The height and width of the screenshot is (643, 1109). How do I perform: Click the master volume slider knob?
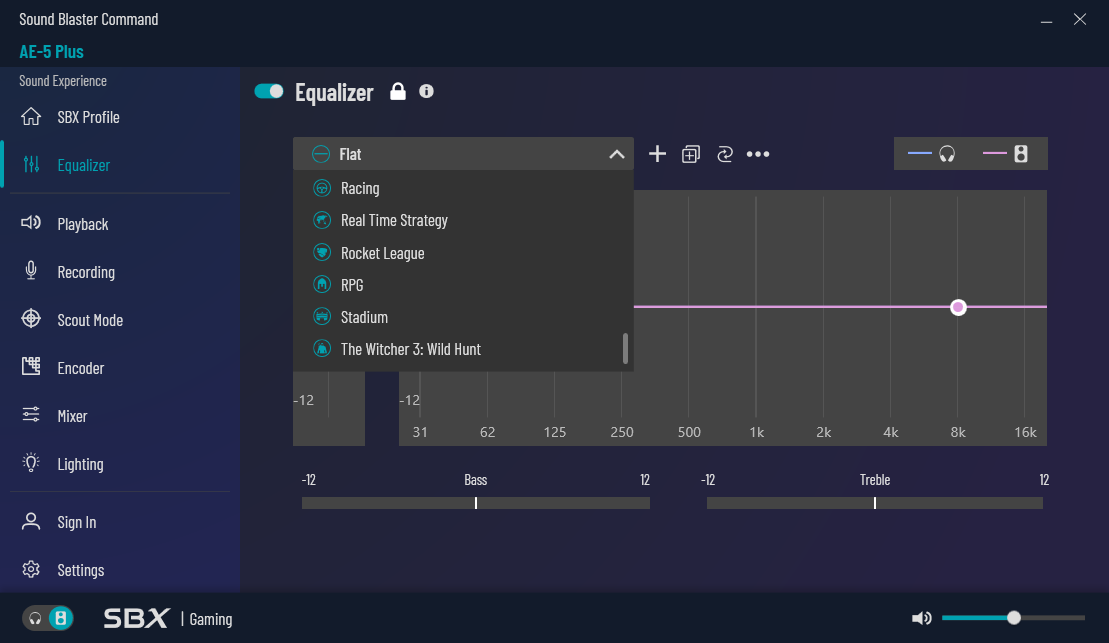(1014, 618)
